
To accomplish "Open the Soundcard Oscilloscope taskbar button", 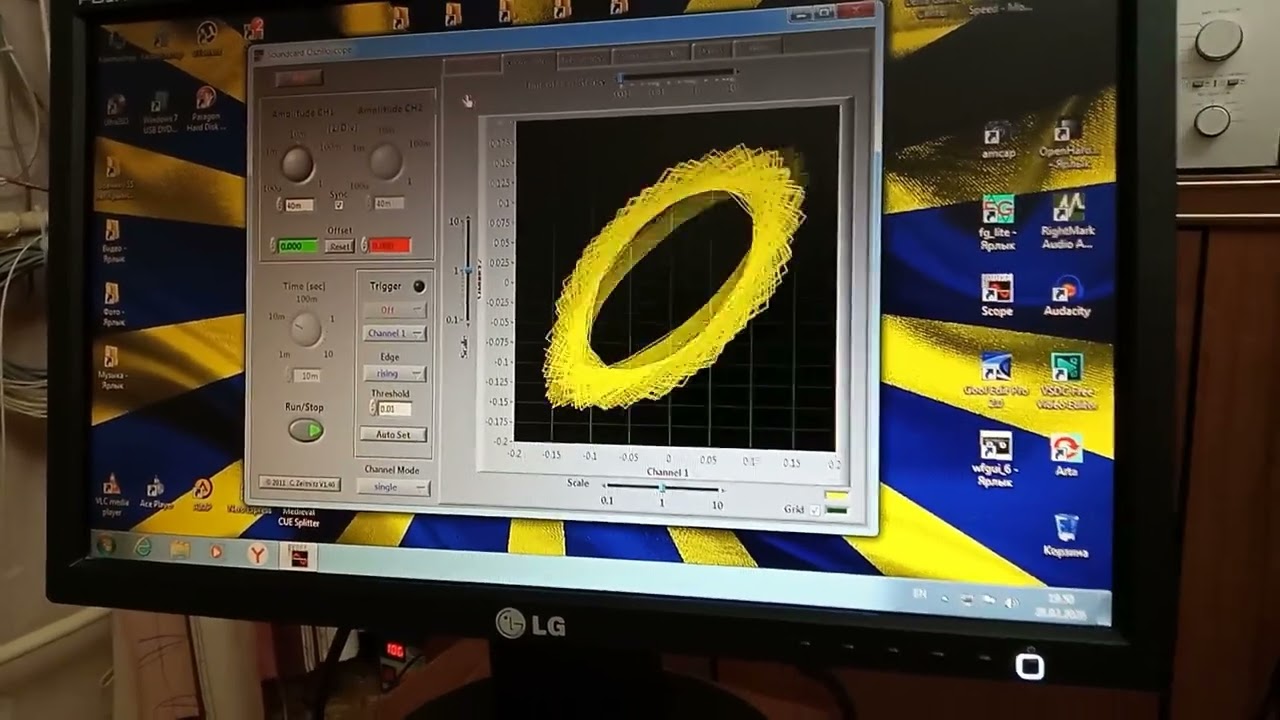I will click(298, 556).
